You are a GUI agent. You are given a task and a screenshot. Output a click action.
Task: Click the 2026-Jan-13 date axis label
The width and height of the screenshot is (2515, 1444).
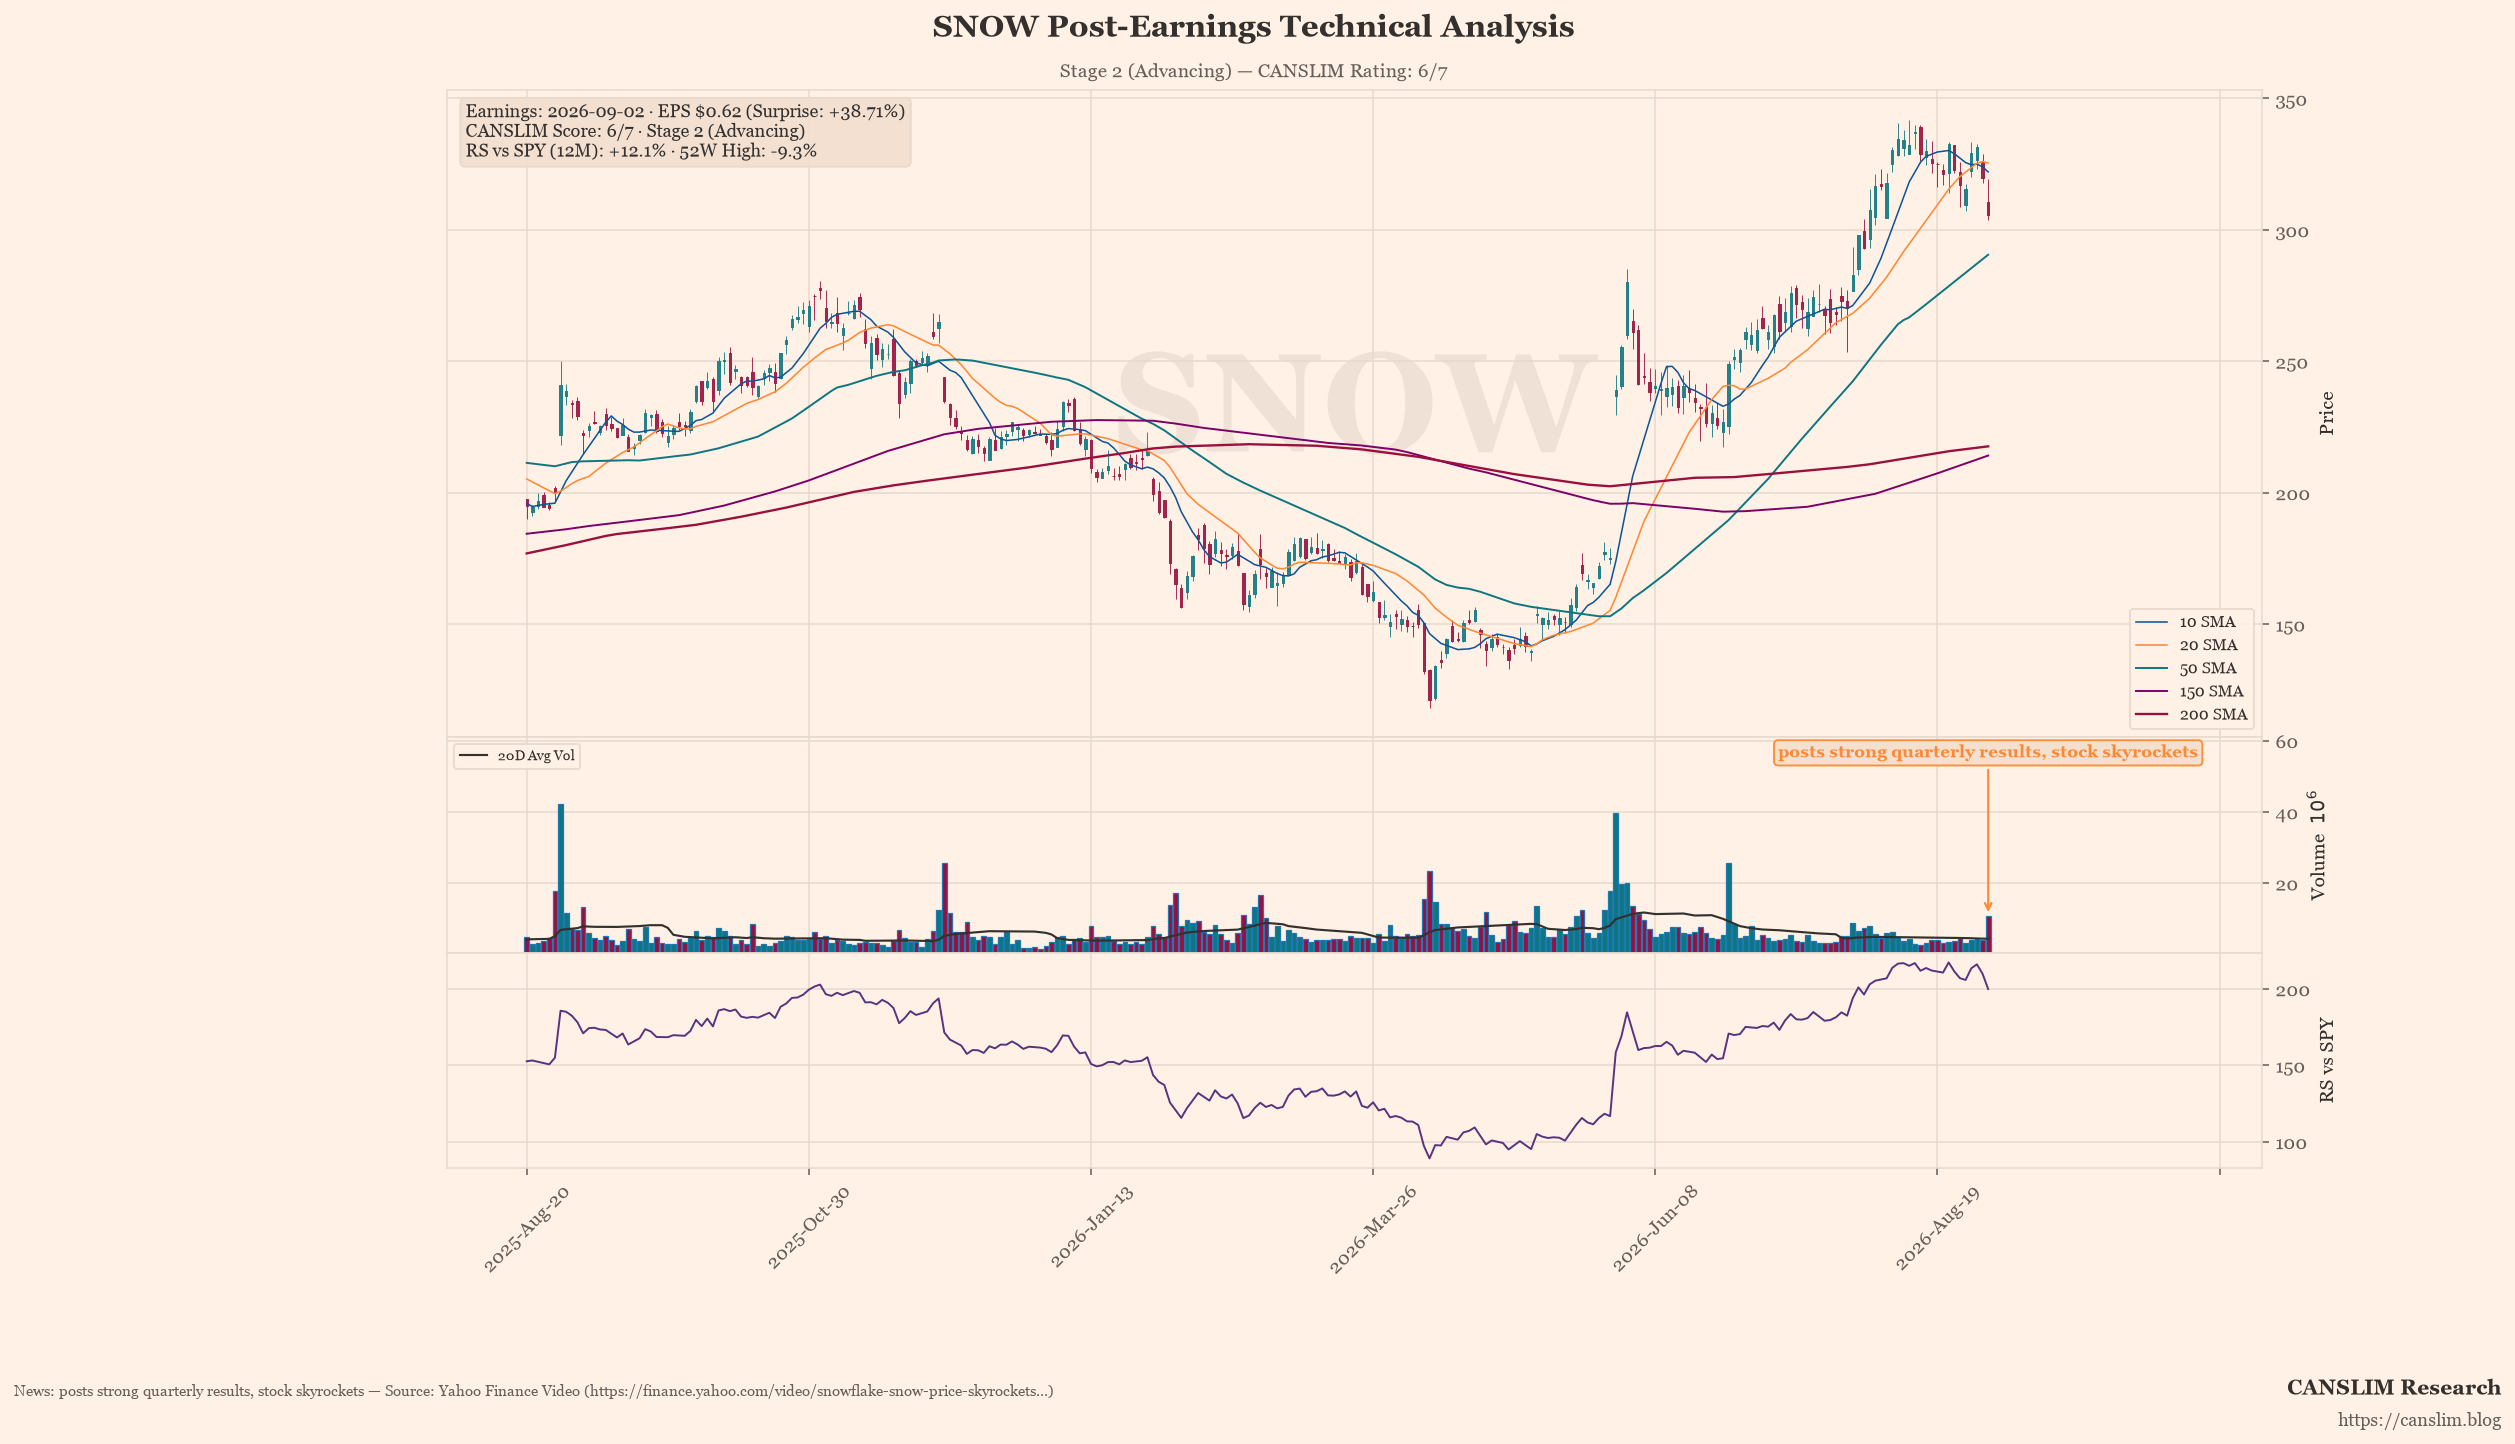coord(1091,1229)
